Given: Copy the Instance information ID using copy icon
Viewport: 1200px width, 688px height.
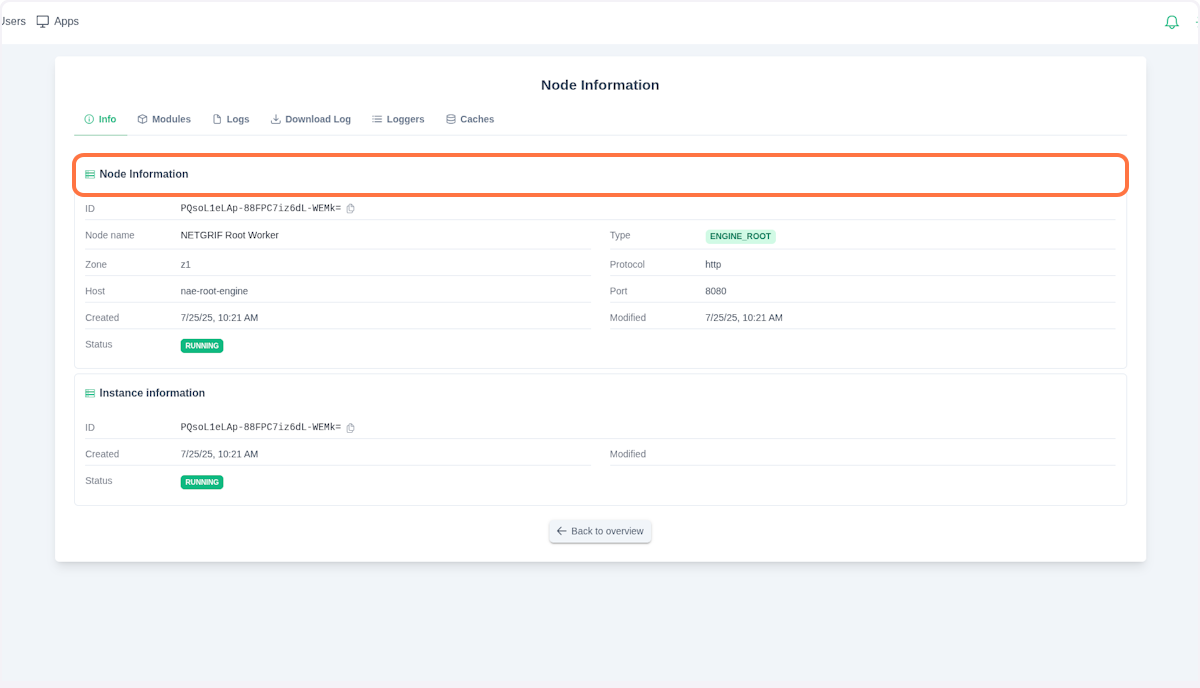Looking at the screenshot, I should tap(350, 427).
